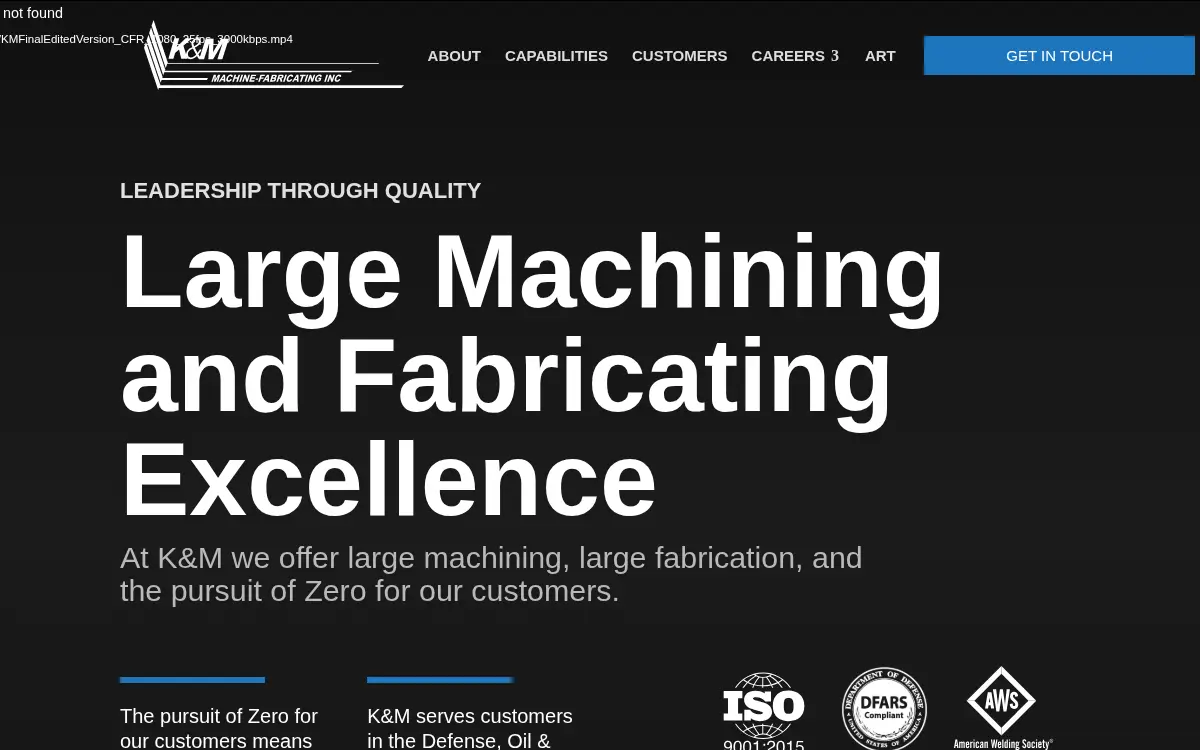This screenshot has height=750, width=1200.
Task: Open the About menu item
Action: [454, 56]
